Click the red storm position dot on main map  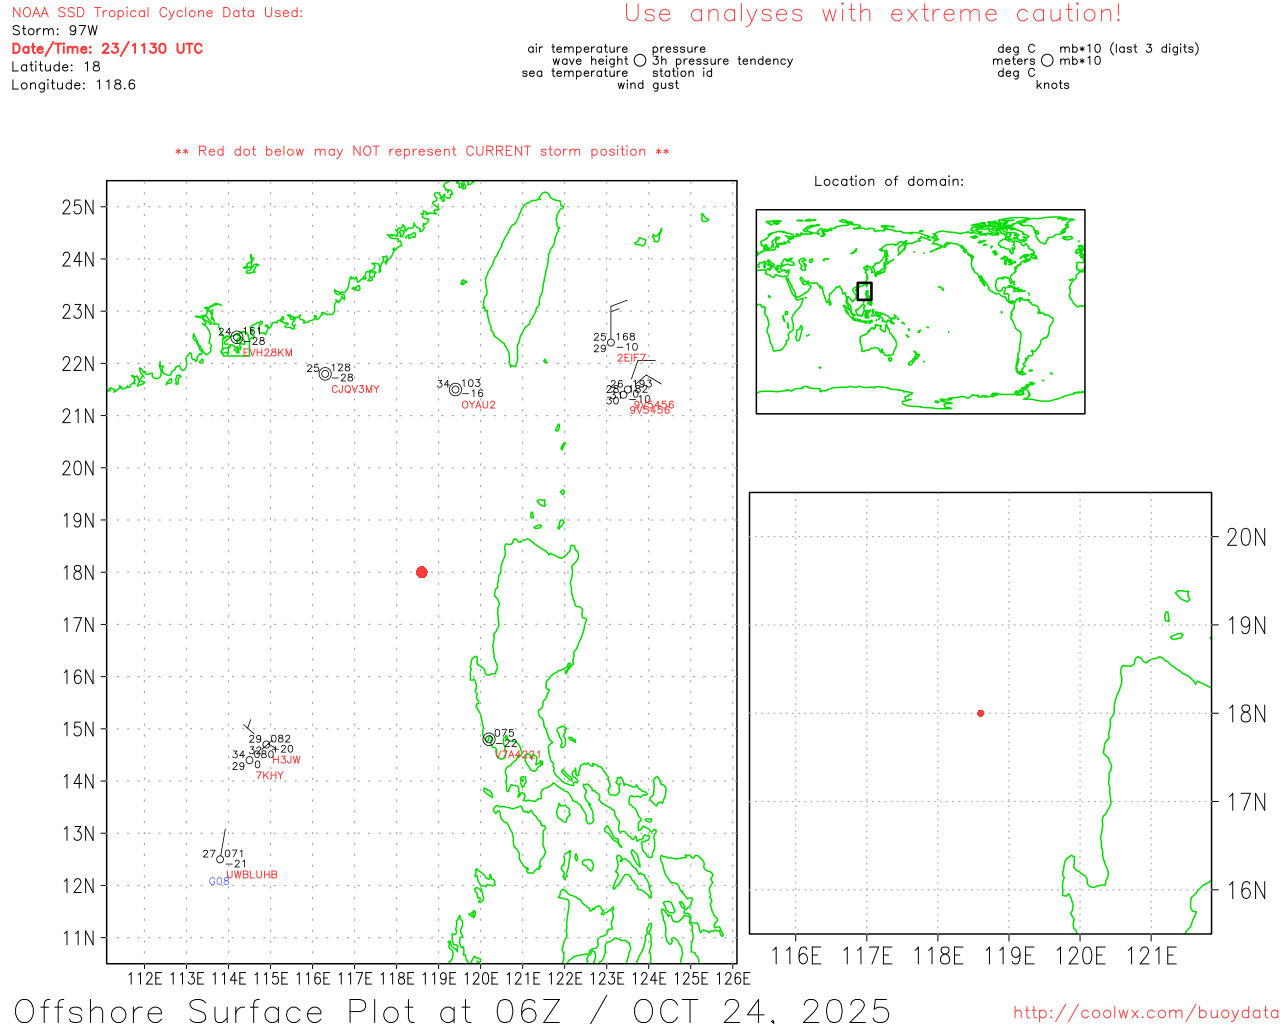coord(421,572)
